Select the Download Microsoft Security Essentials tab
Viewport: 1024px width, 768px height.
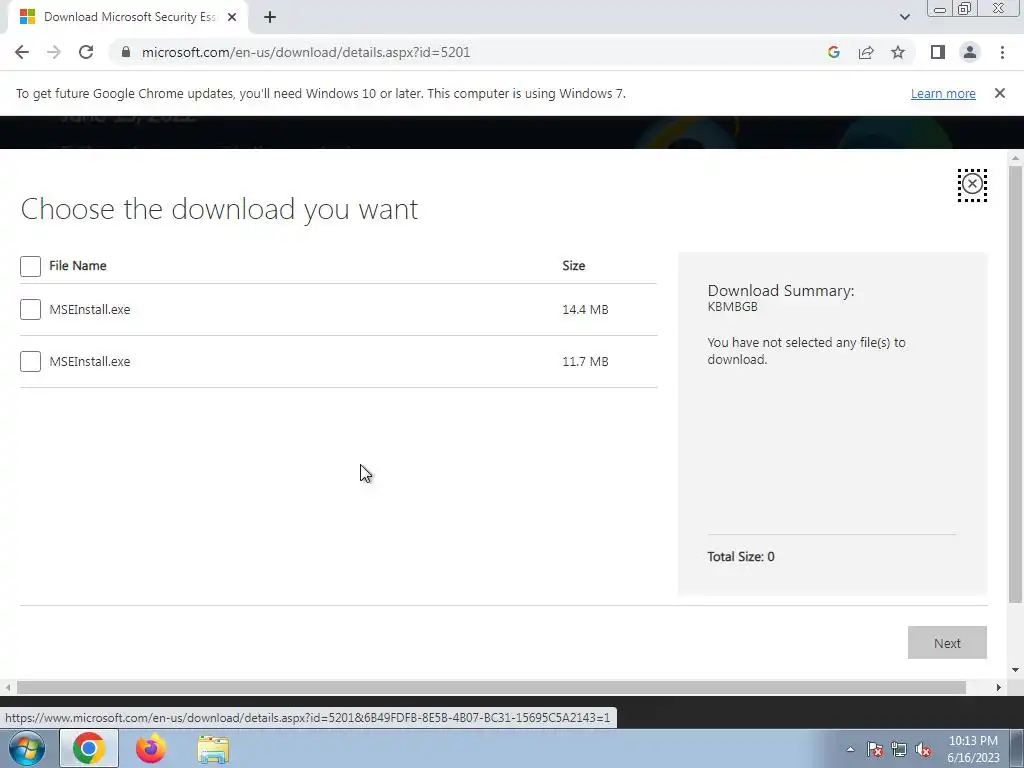pos(128,17)
